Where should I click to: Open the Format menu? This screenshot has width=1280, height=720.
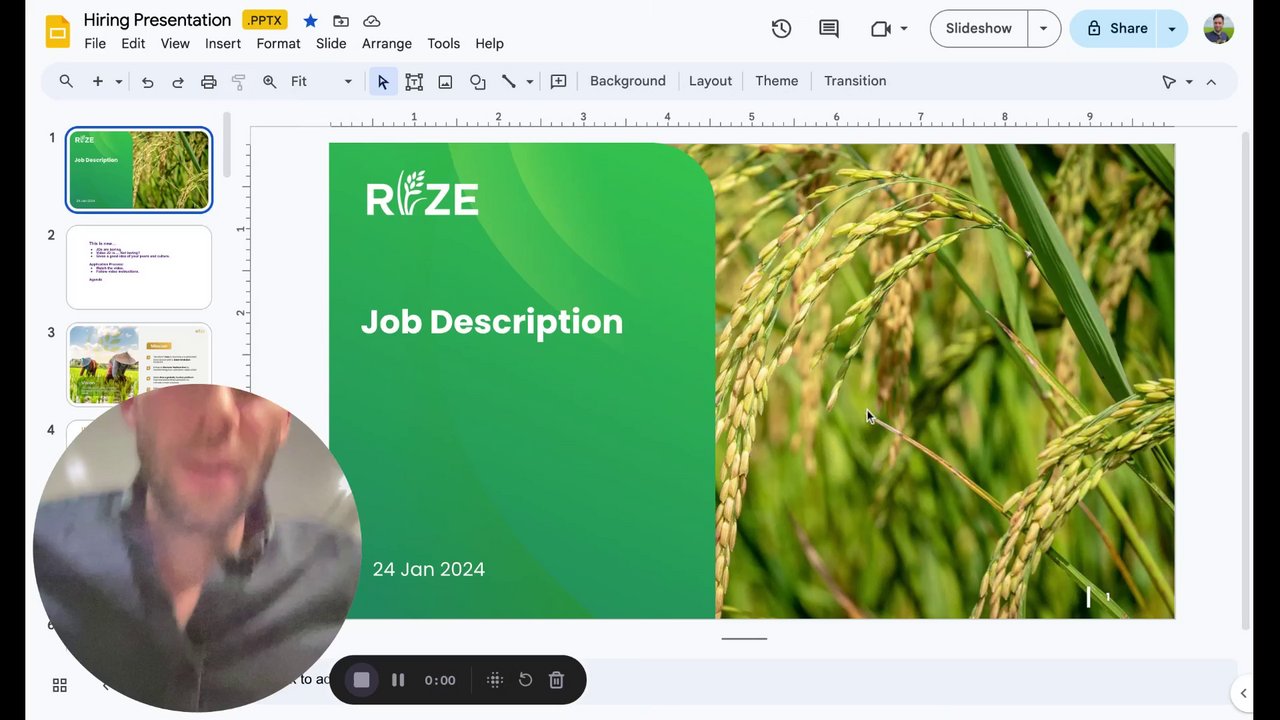pos(278,44)
